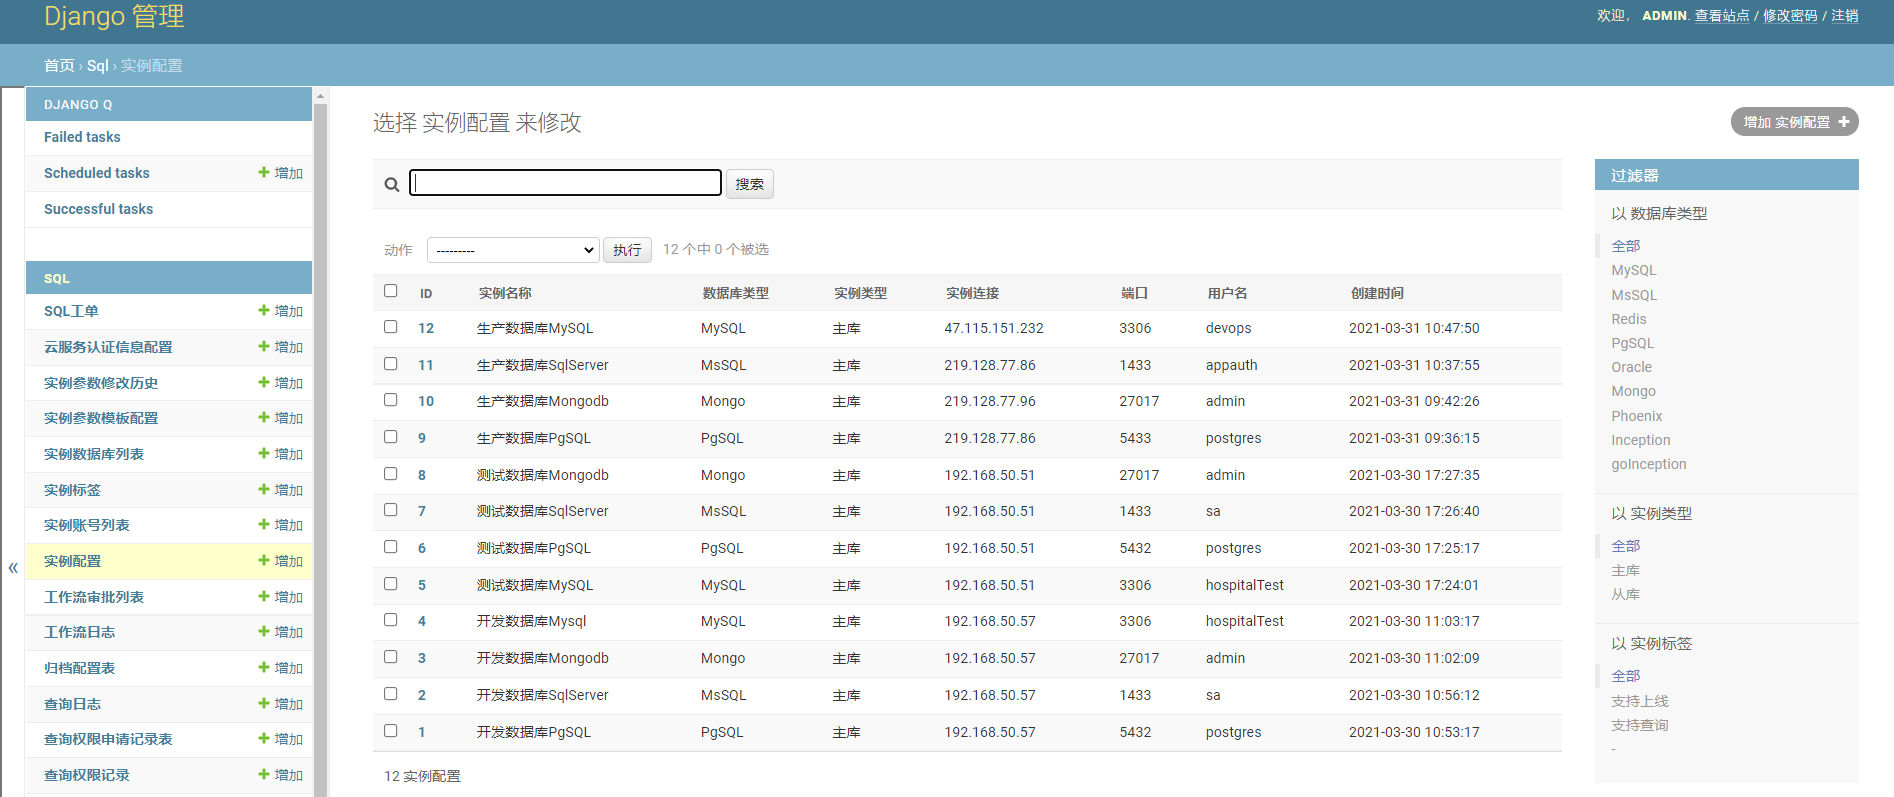Open the 动作 action dropdown
Image resolution: width=1894 pixels, height=797 pixels.
tap(512, 250)
